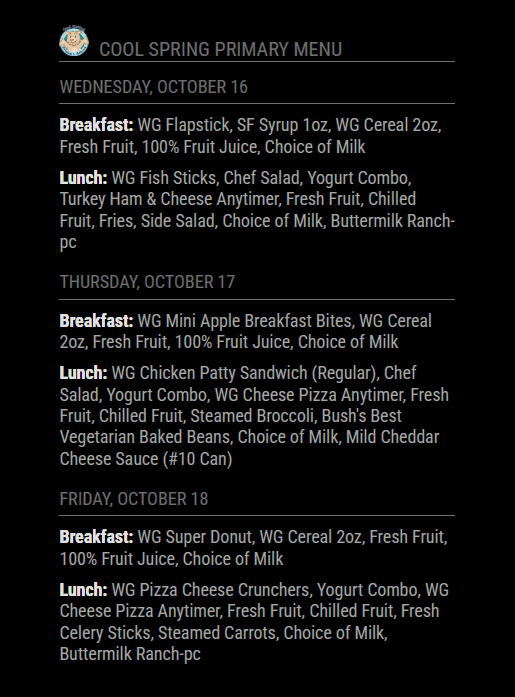Click Thursday's Lunch label
515x697 pixels.
point(84,373)
